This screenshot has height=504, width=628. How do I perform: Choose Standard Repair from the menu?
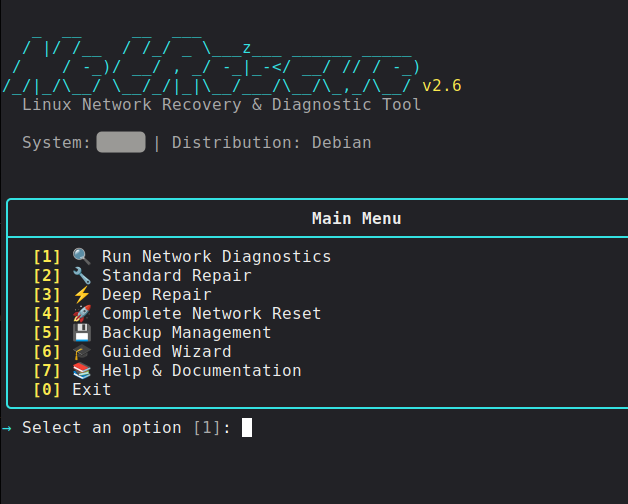click(177, 276)
